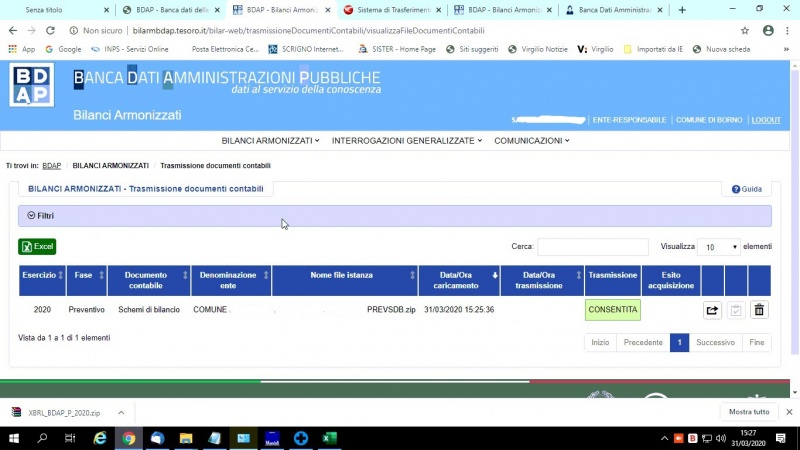The height and width of the screenshot is (450, 800).
Task: Open the Guida help link
Action: pos(746,189)
